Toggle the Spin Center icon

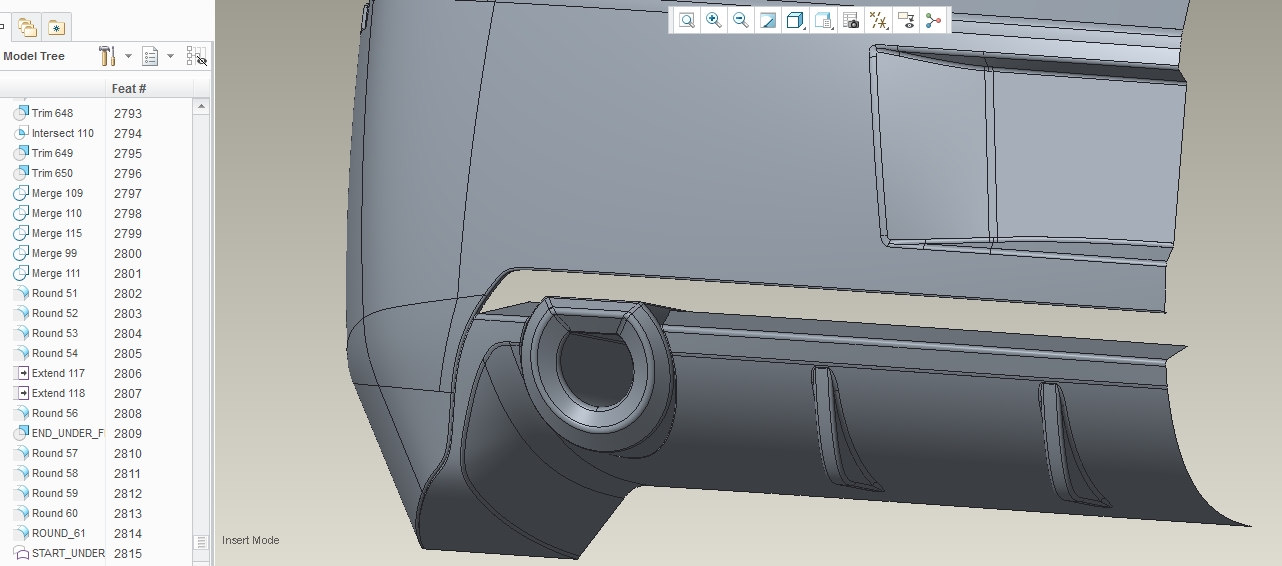click(x=933, y=20)
